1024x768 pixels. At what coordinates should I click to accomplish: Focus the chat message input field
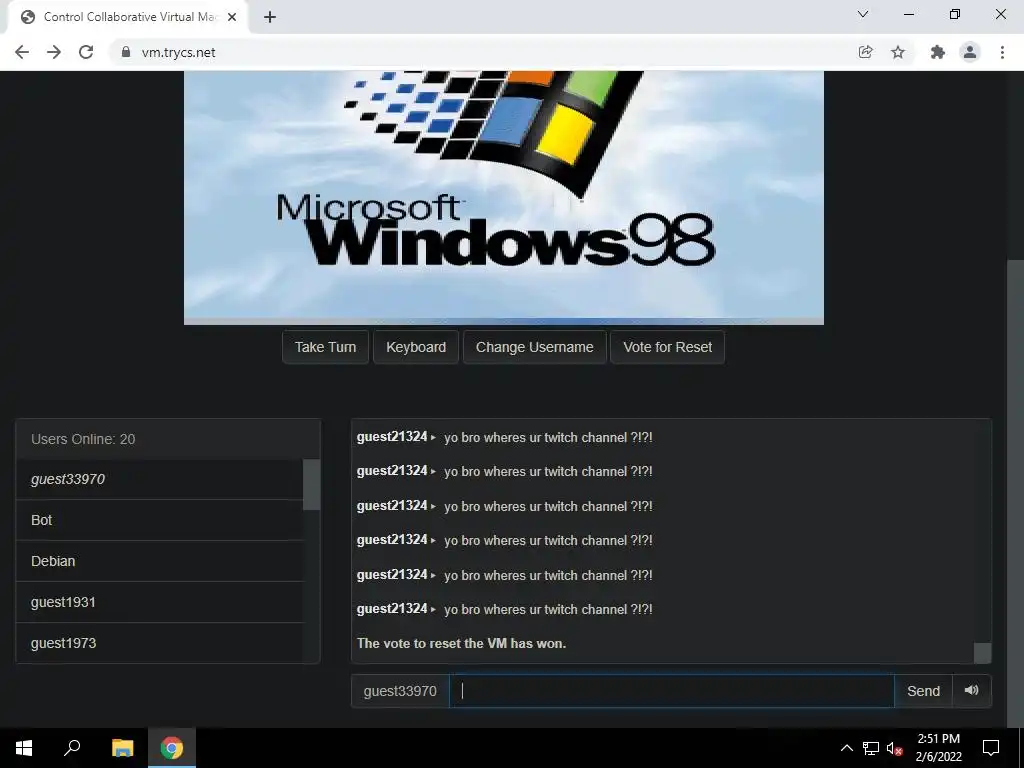671,691
